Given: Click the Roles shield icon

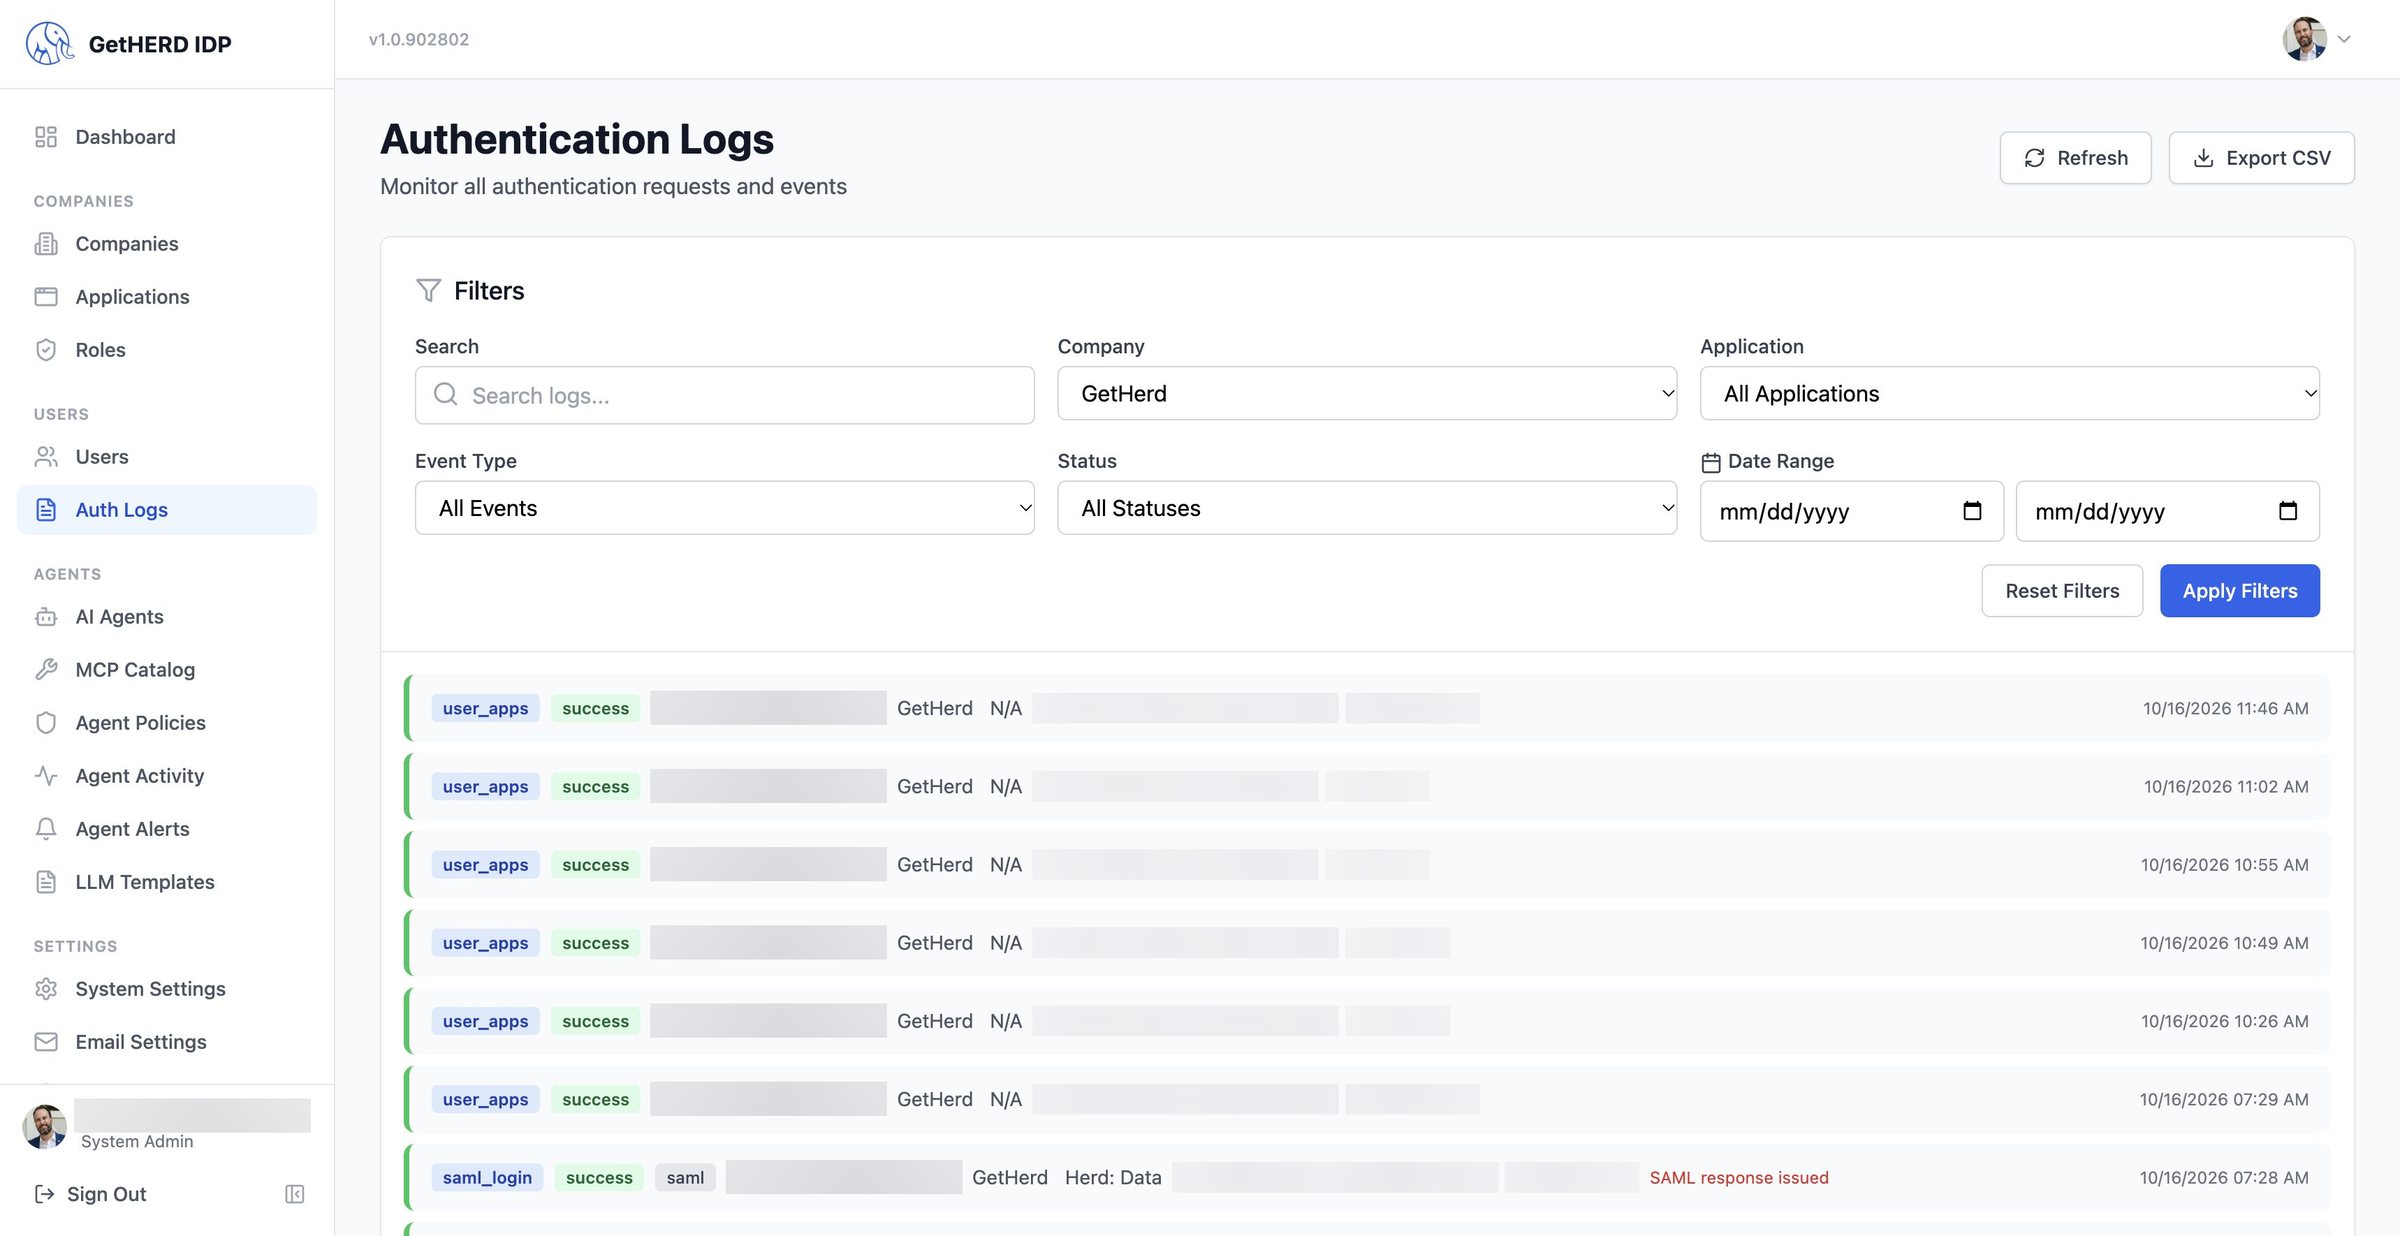Looking at the screenshot, I should point(46,350).
